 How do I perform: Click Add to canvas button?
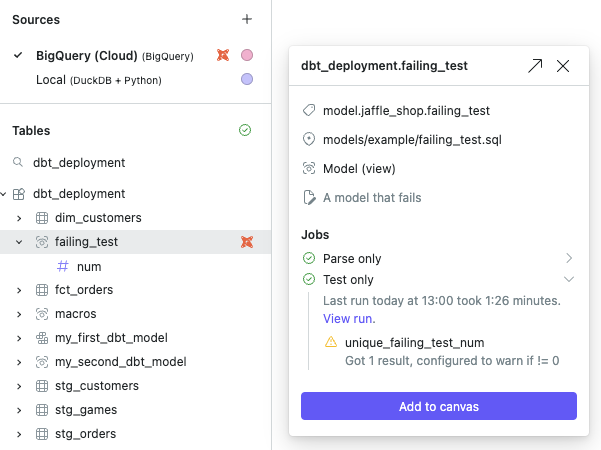439,406
